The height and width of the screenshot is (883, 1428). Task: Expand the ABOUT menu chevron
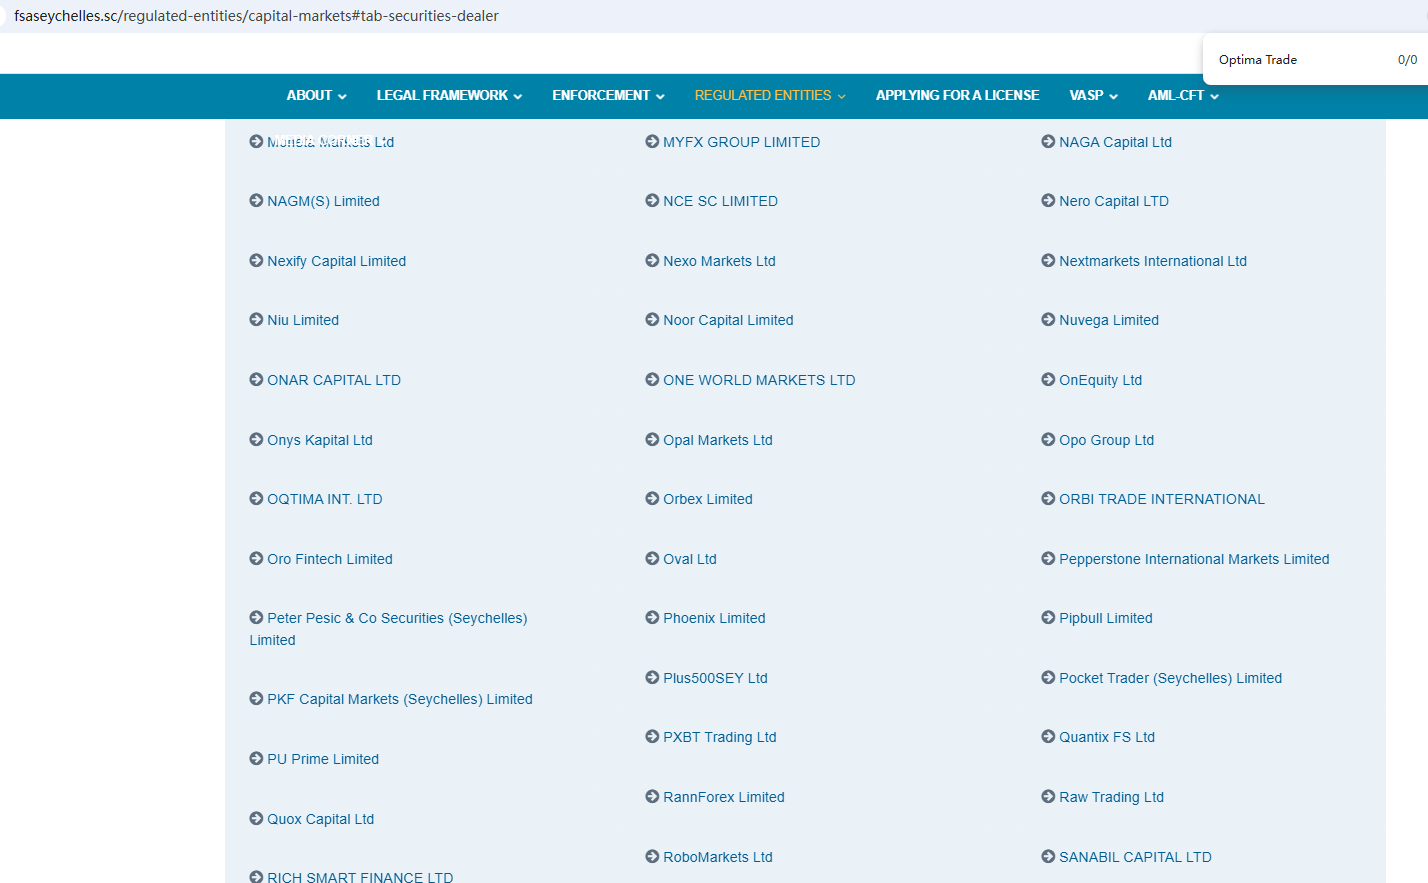pos(342,97)
